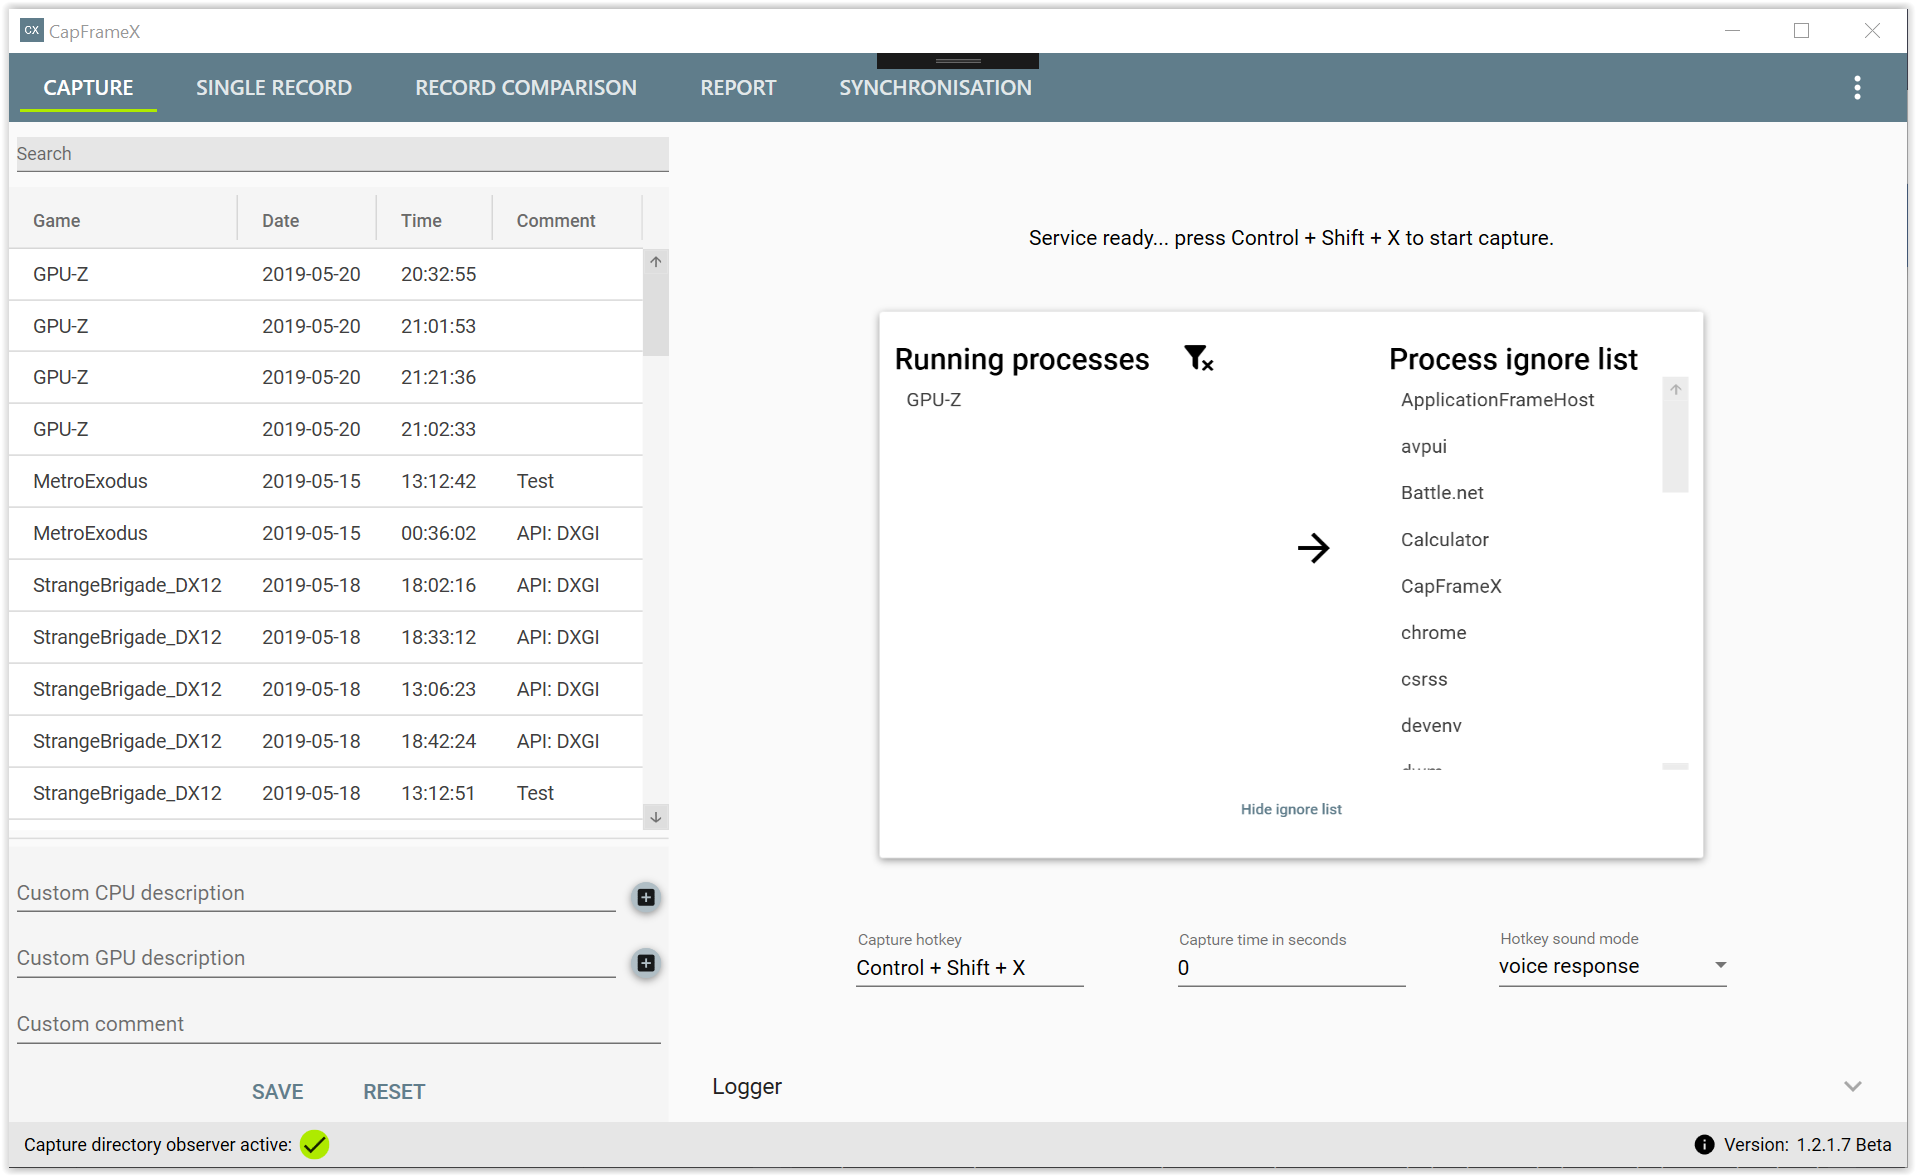
Task: Select StrangeBrigade_DX12 record at 18:33:12
Action: (326, 637)
